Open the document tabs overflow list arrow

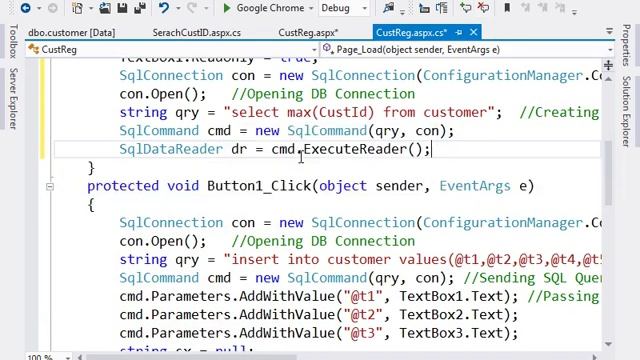pos(609,31)
